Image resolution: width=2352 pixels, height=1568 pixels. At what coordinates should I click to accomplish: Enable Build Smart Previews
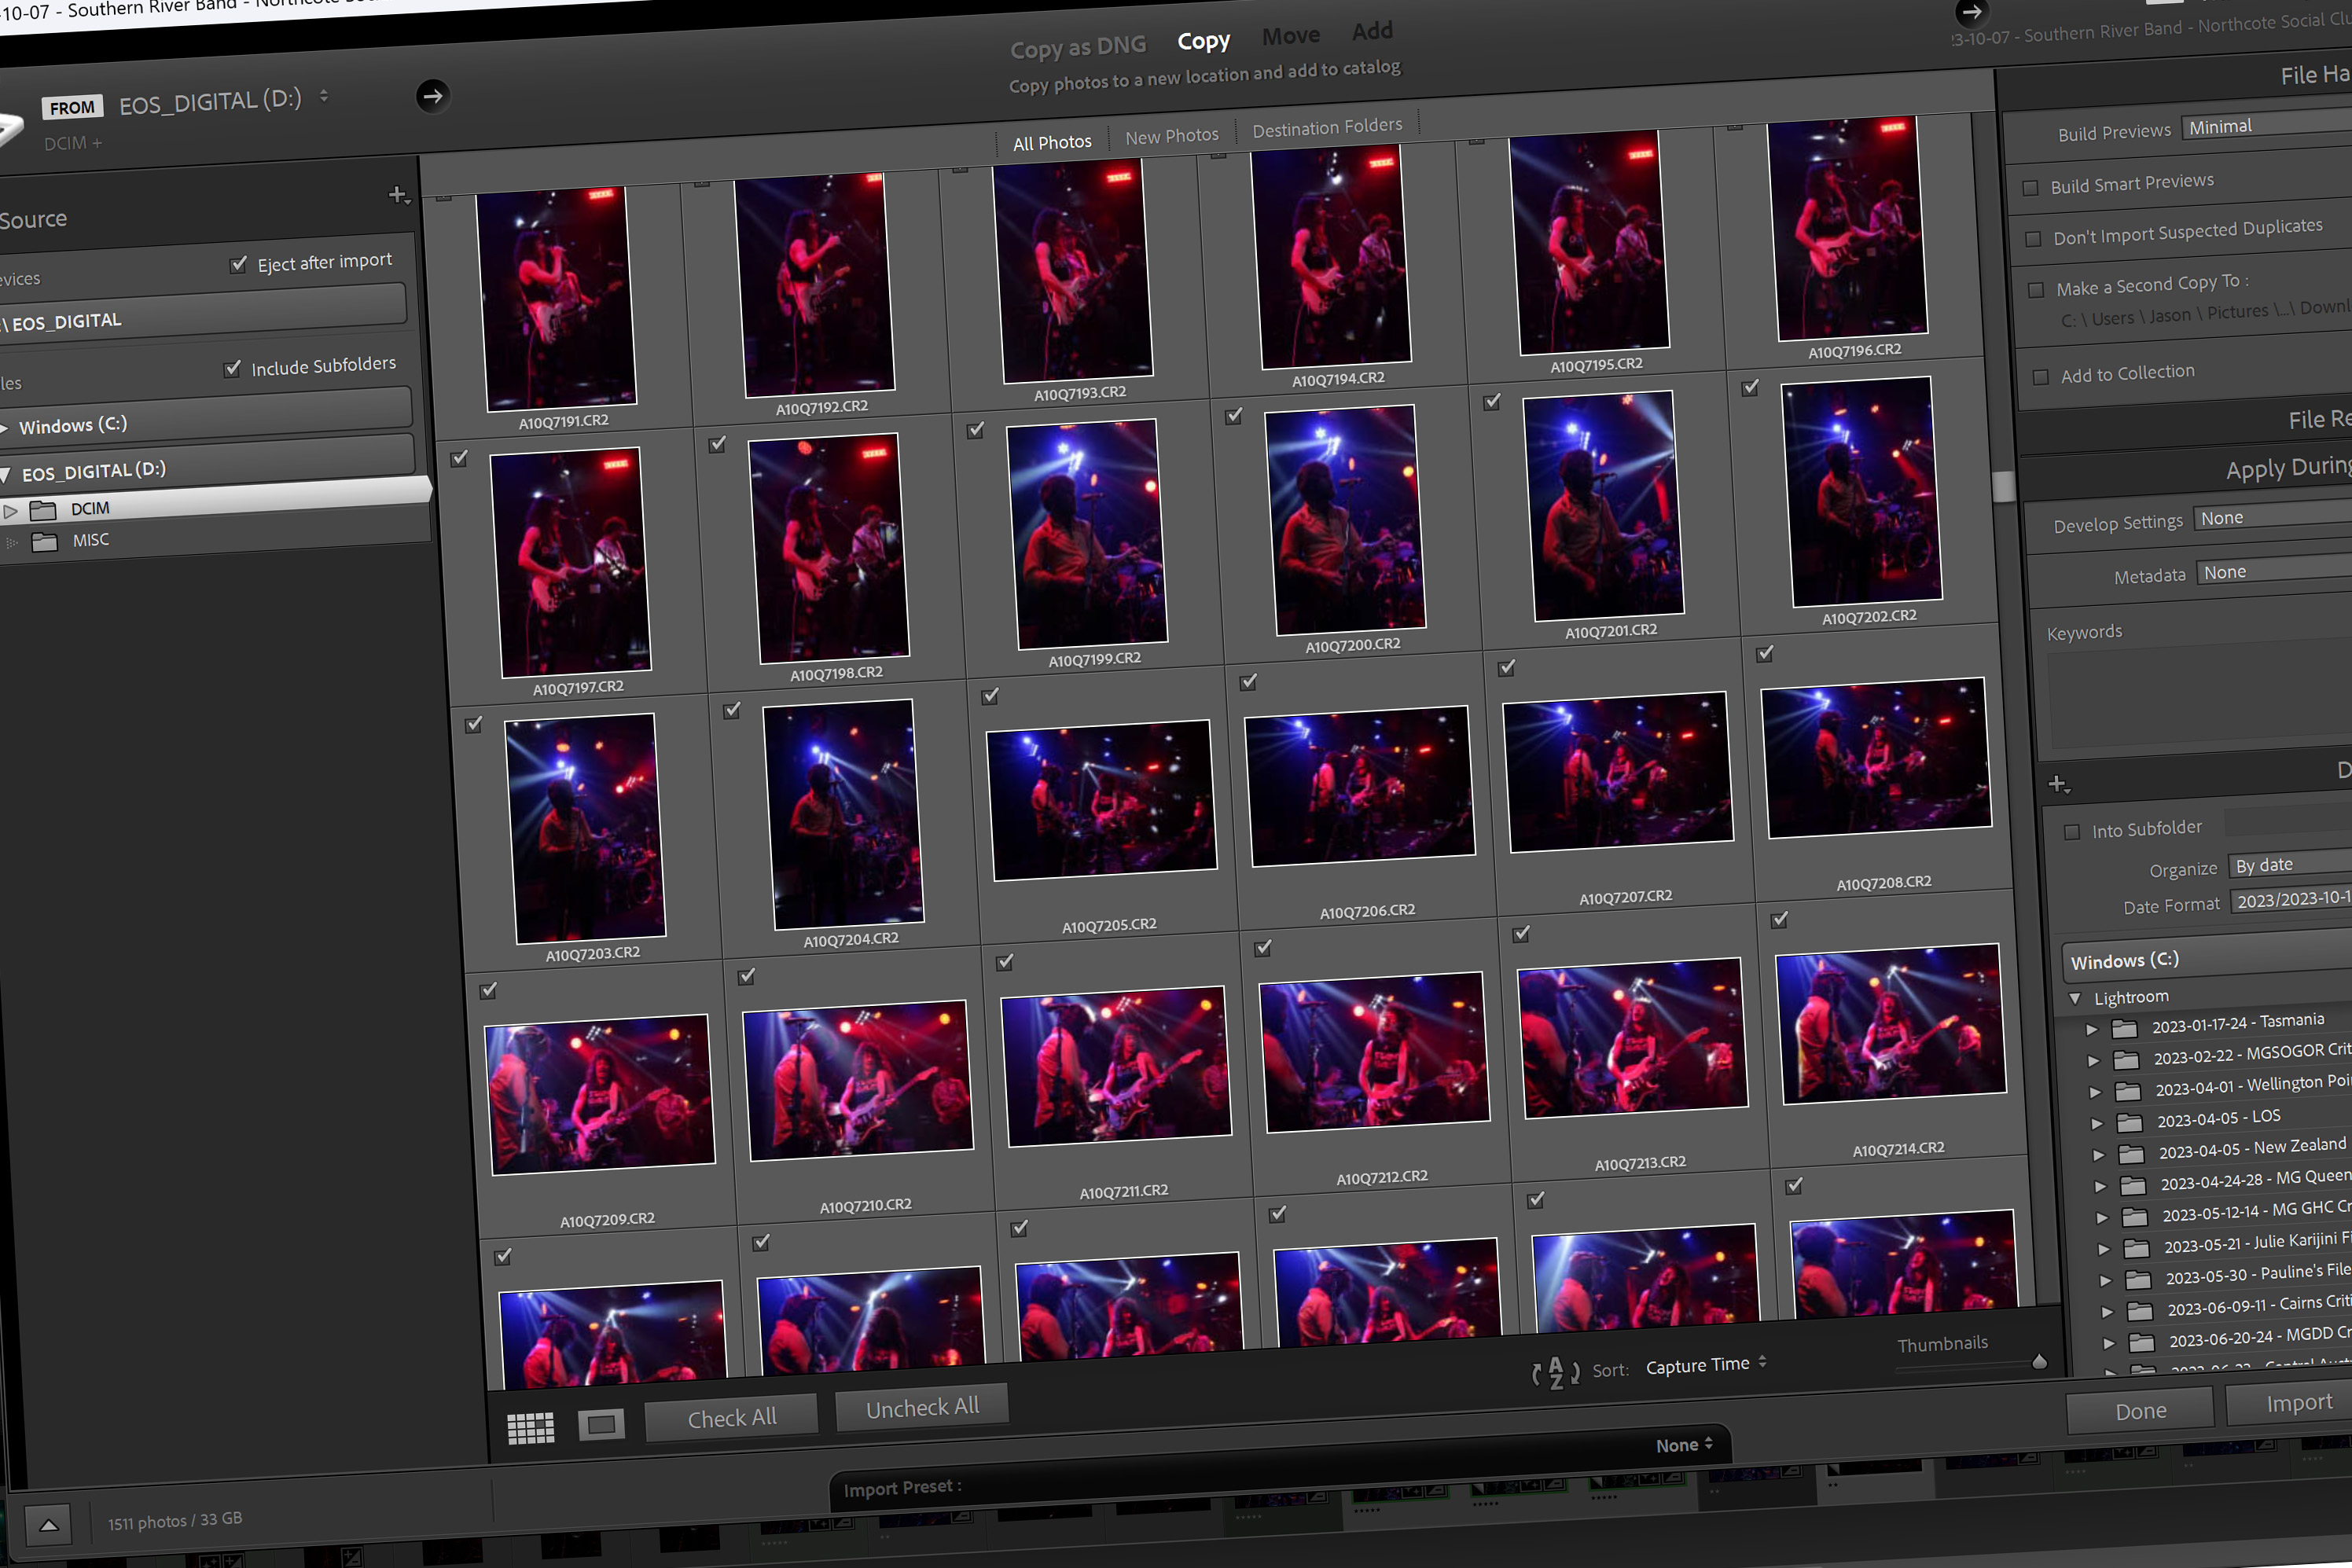2030,188
